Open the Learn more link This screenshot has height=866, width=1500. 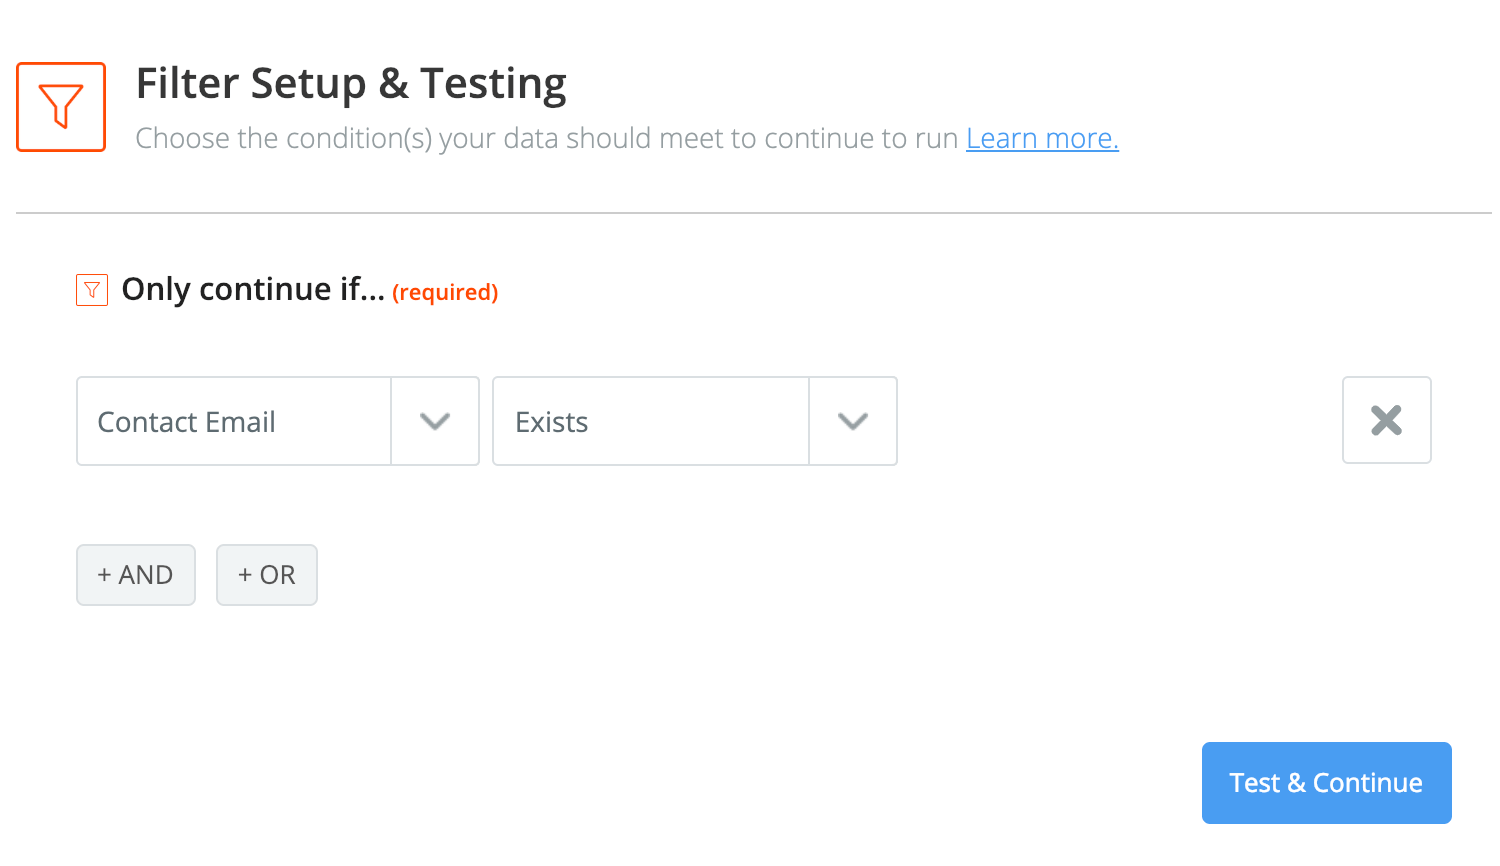pos(1042,138)
